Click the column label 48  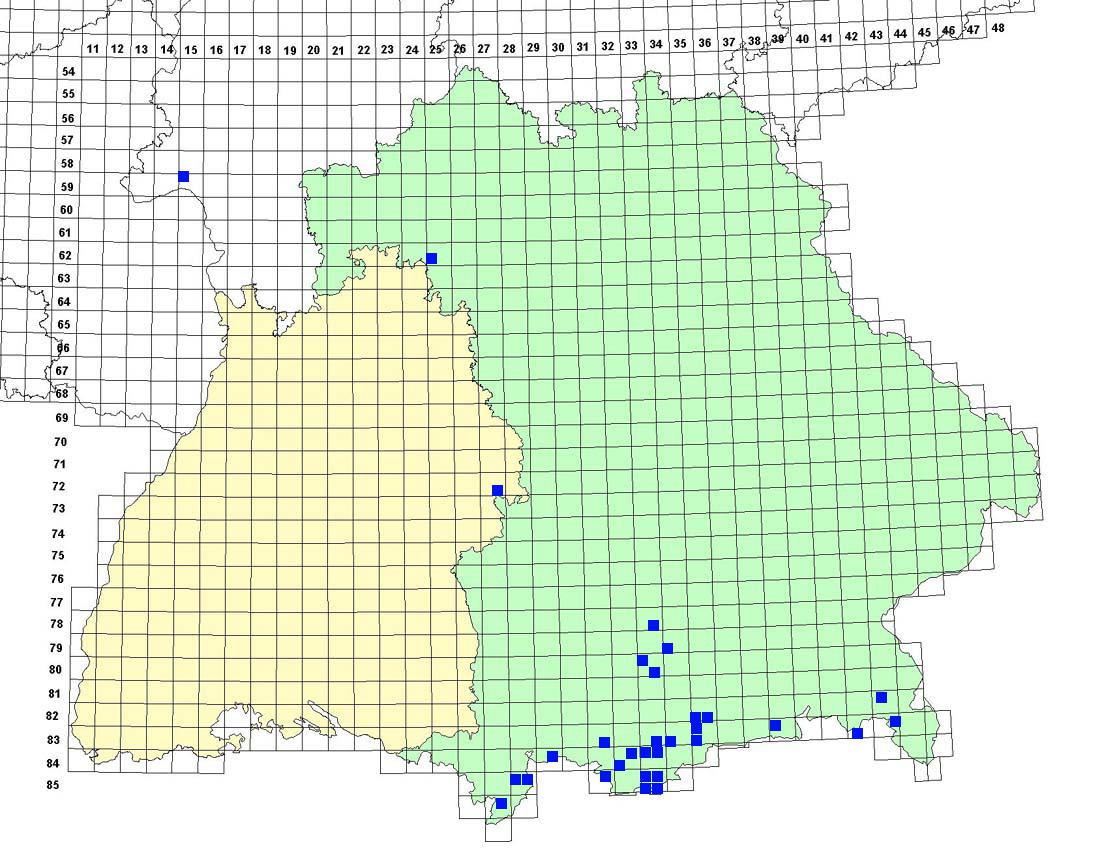click(x=997, y=28)
